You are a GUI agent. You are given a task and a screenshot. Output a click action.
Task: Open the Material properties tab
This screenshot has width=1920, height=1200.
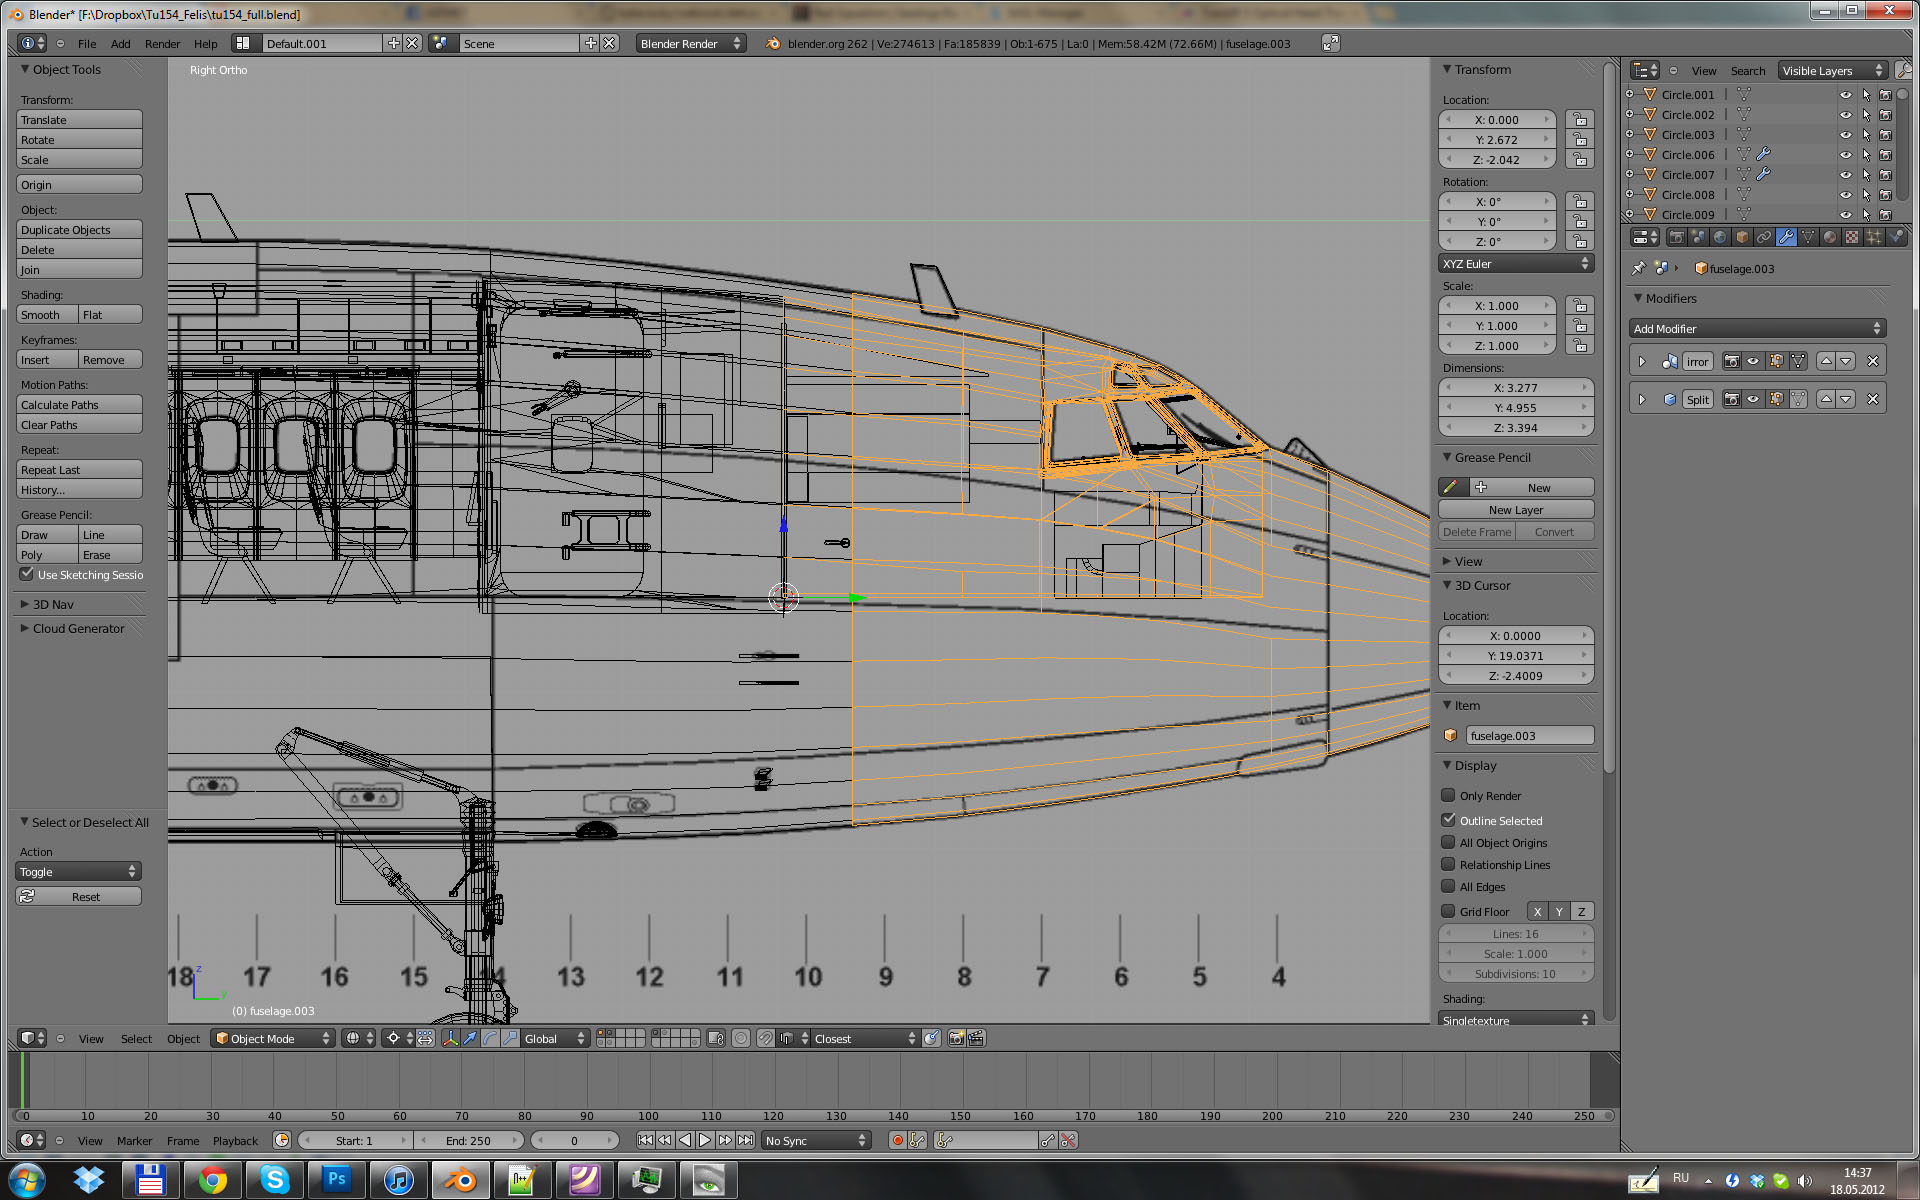point(1830,238)
